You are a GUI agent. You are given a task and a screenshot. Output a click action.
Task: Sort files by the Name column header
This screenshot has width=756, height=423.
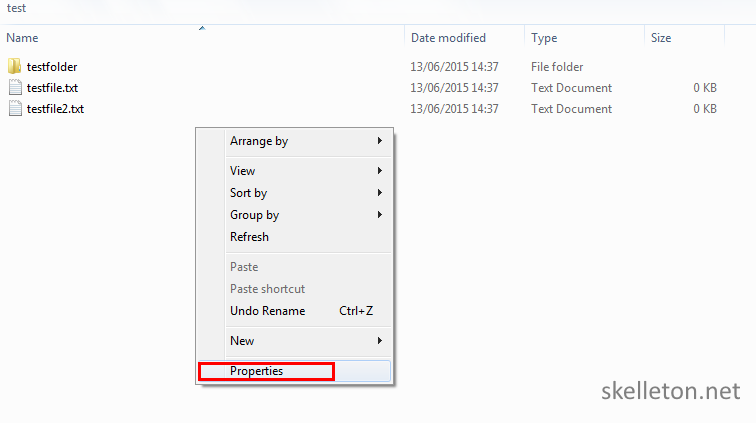(202, 38)
